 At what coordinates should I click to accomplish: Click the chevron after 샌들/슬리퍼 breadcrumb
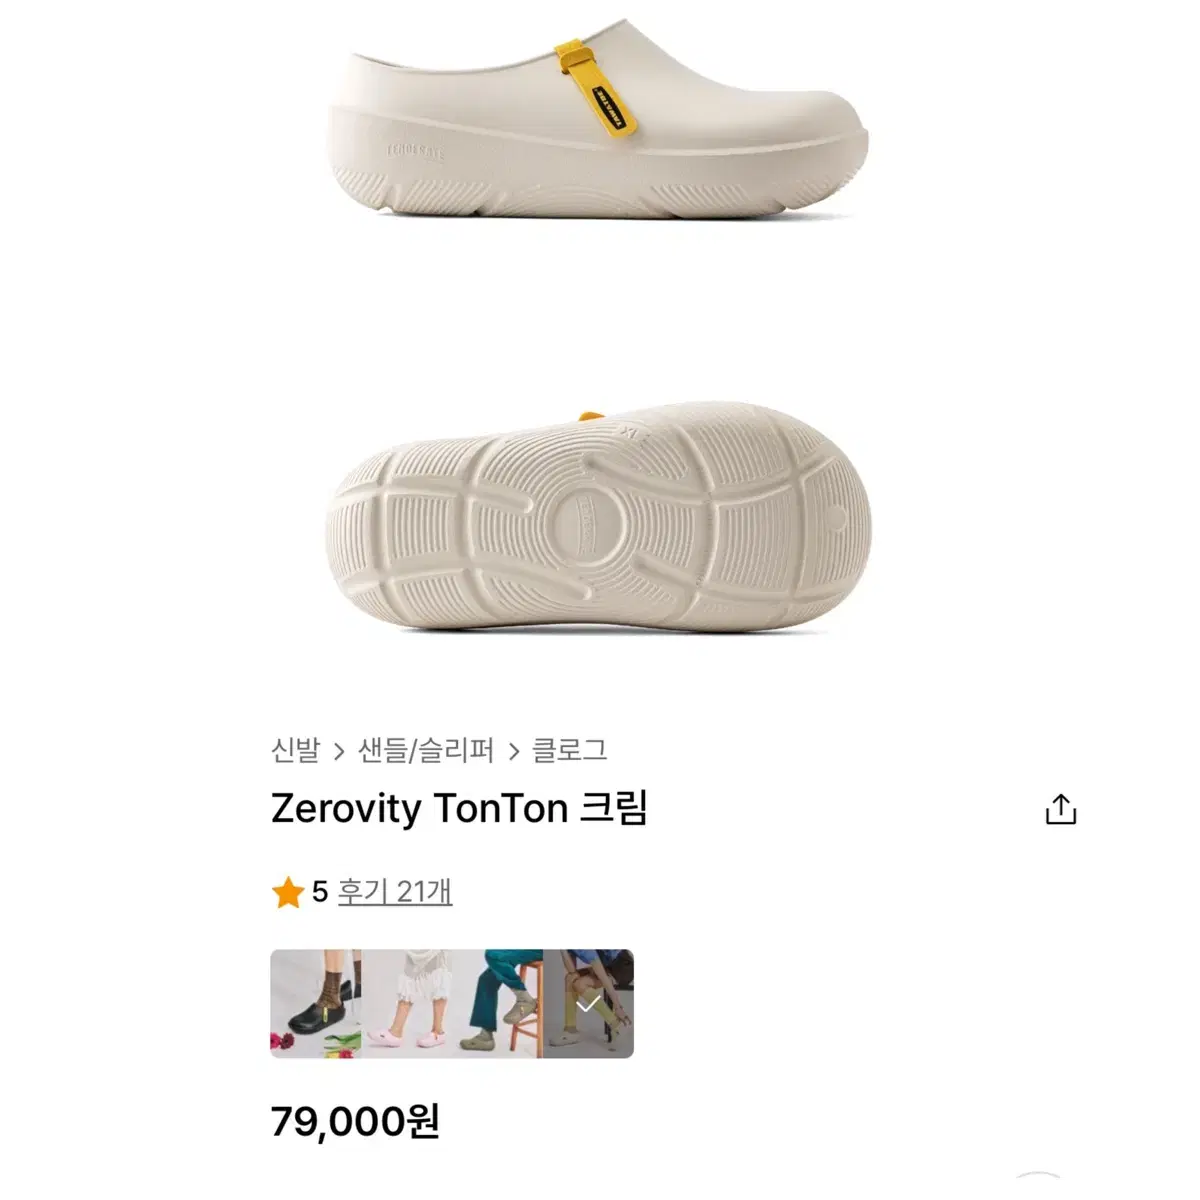[513, 751]
